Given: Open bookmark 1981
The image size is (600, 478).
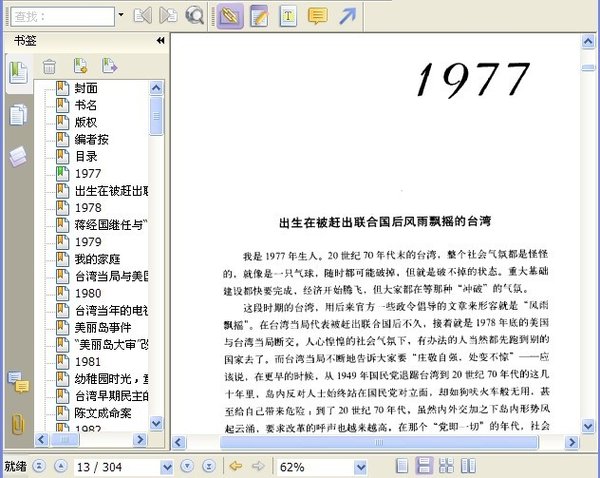Looking at the screenshot, I should 88,362.
